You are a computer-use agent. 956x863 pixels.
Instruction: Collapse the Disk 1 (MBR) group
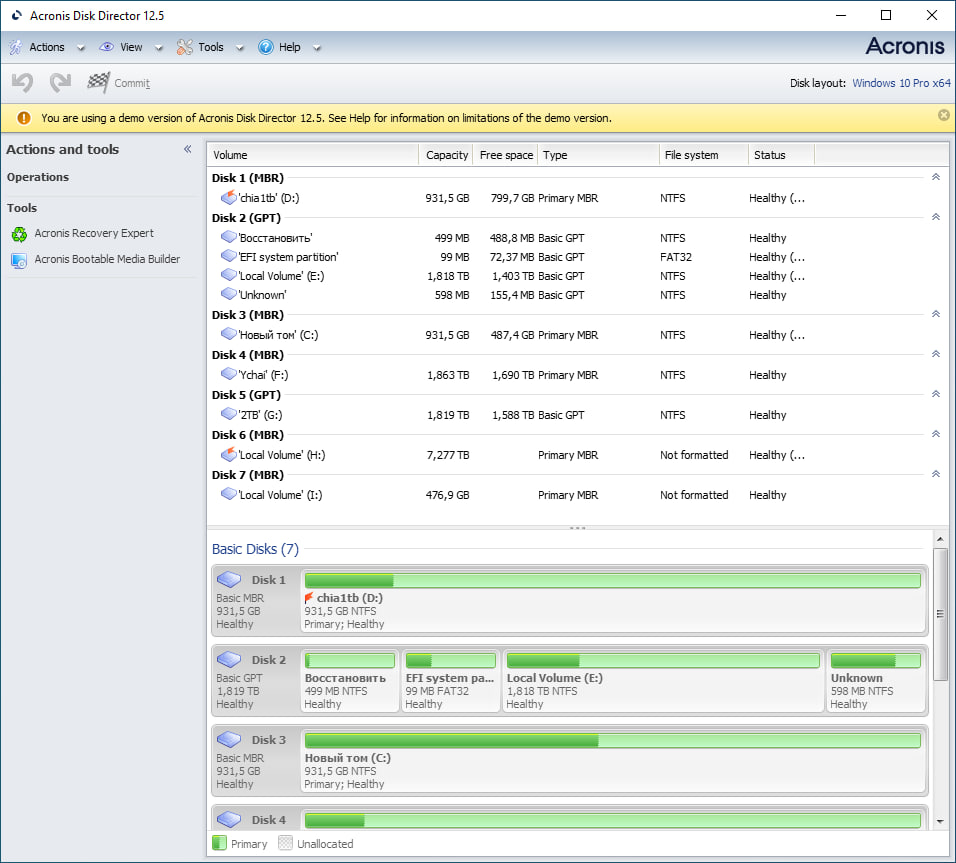point(936,177)
